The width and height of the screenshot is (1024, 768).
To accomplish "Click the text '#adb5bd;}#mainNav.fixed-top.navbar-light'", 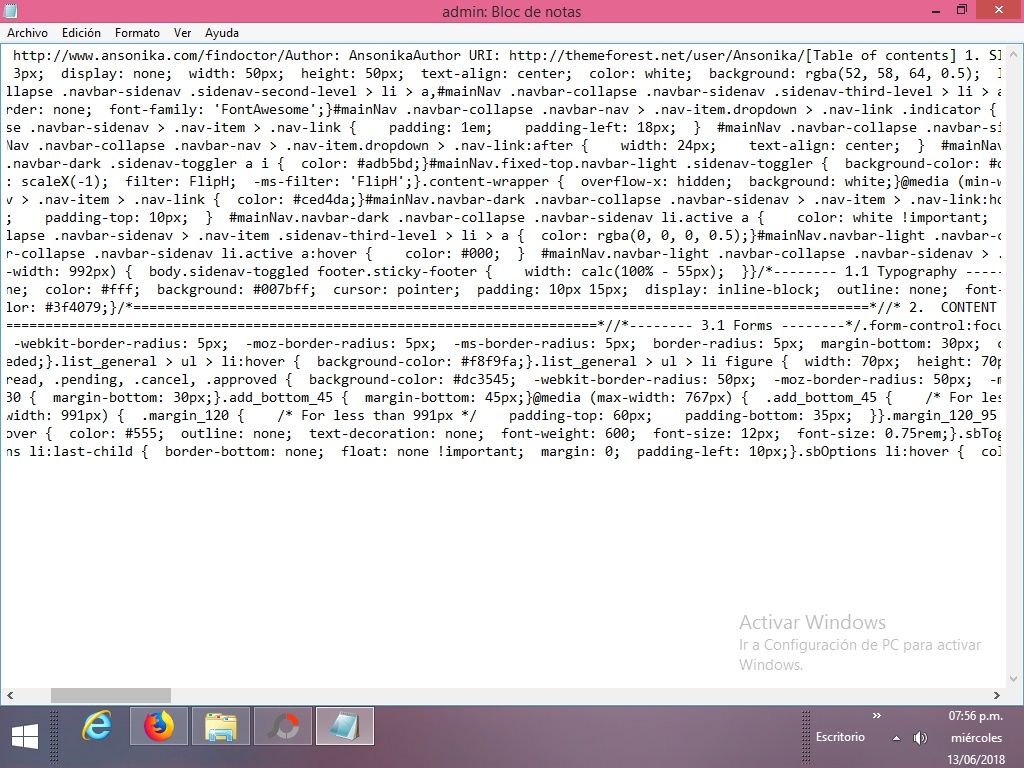I will tap(517, 164).
